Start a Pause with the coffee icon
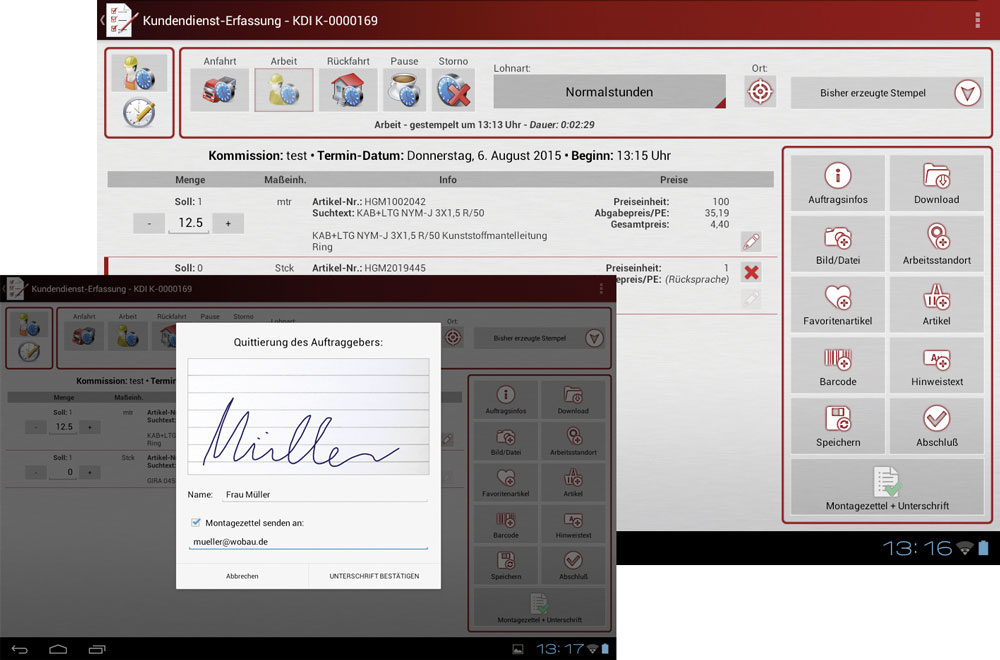1000x660 pixels. pyautogui.click(x=404, y=90)
